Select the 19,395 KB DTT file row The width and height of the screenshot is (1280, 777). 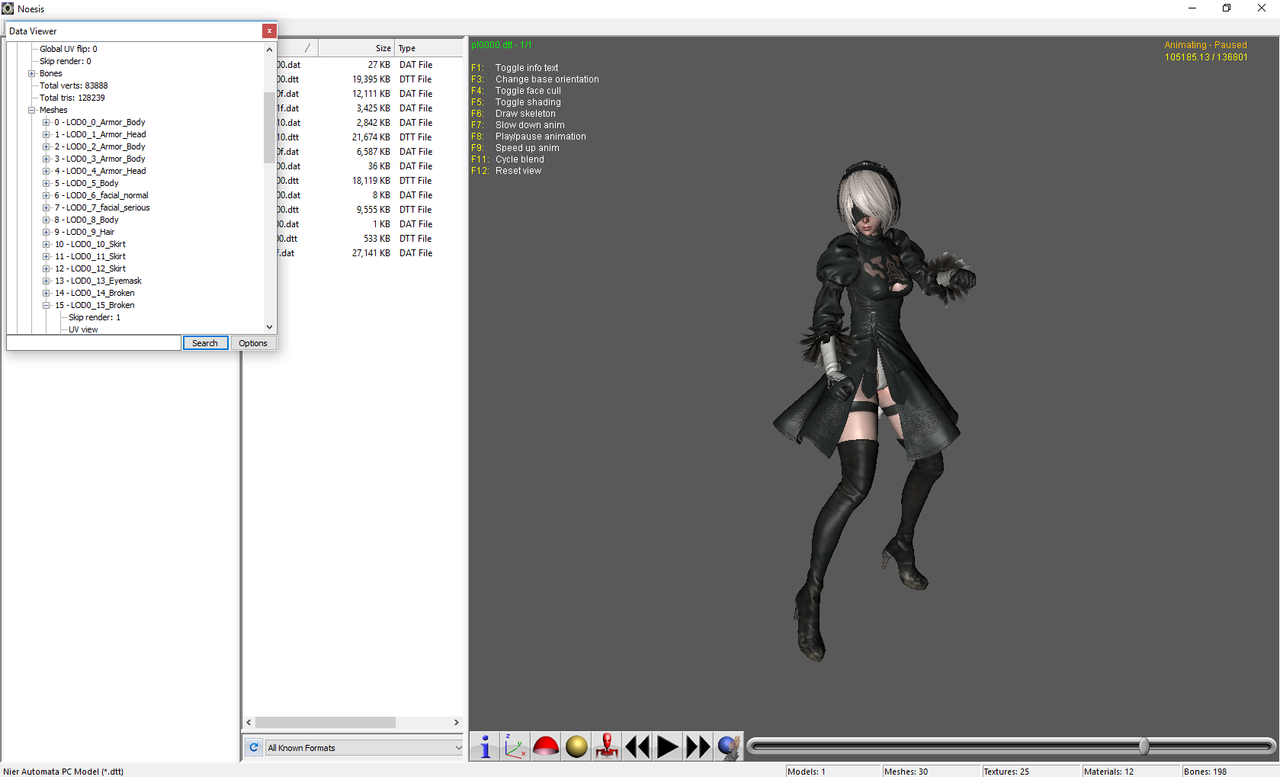coord(355,79)
